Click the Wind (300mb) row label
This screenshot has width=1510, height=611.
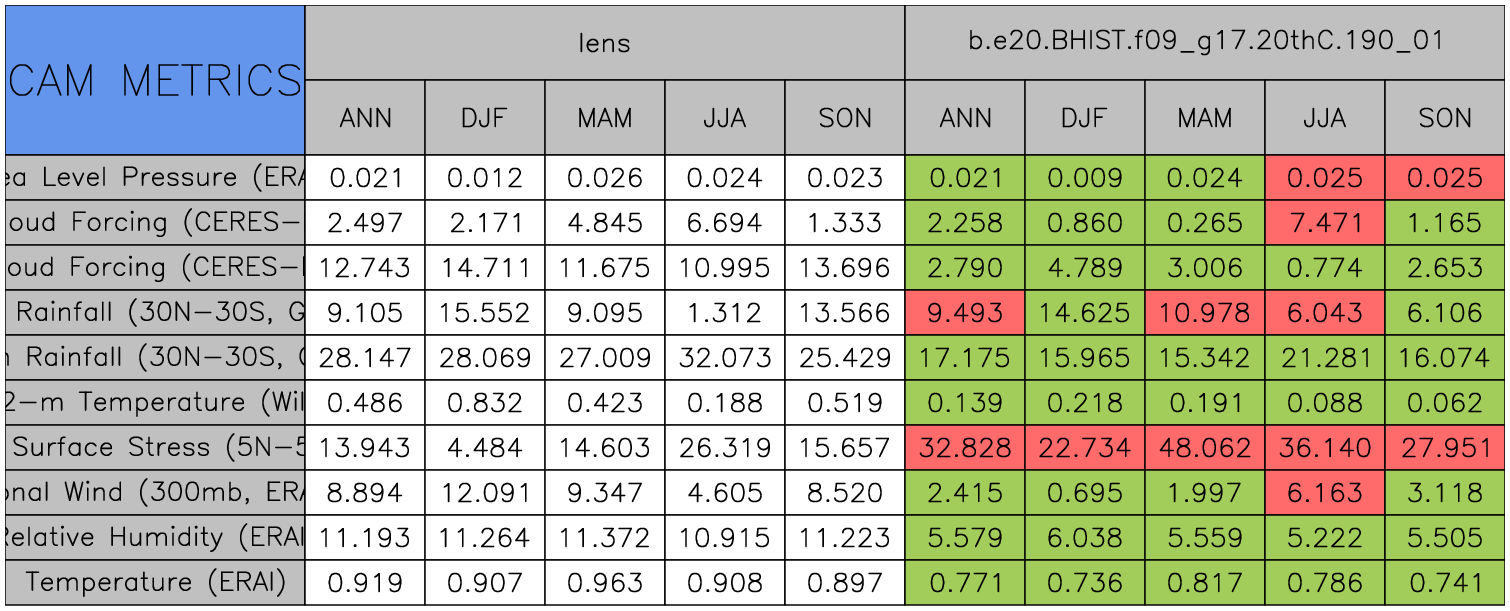(154, 492)
